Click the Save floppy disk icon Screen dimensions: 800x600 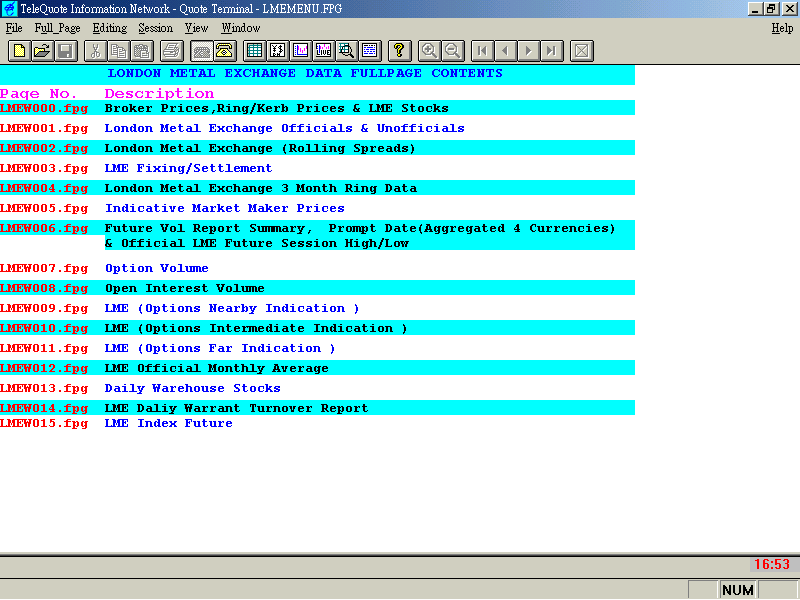[x=66, y=51]
